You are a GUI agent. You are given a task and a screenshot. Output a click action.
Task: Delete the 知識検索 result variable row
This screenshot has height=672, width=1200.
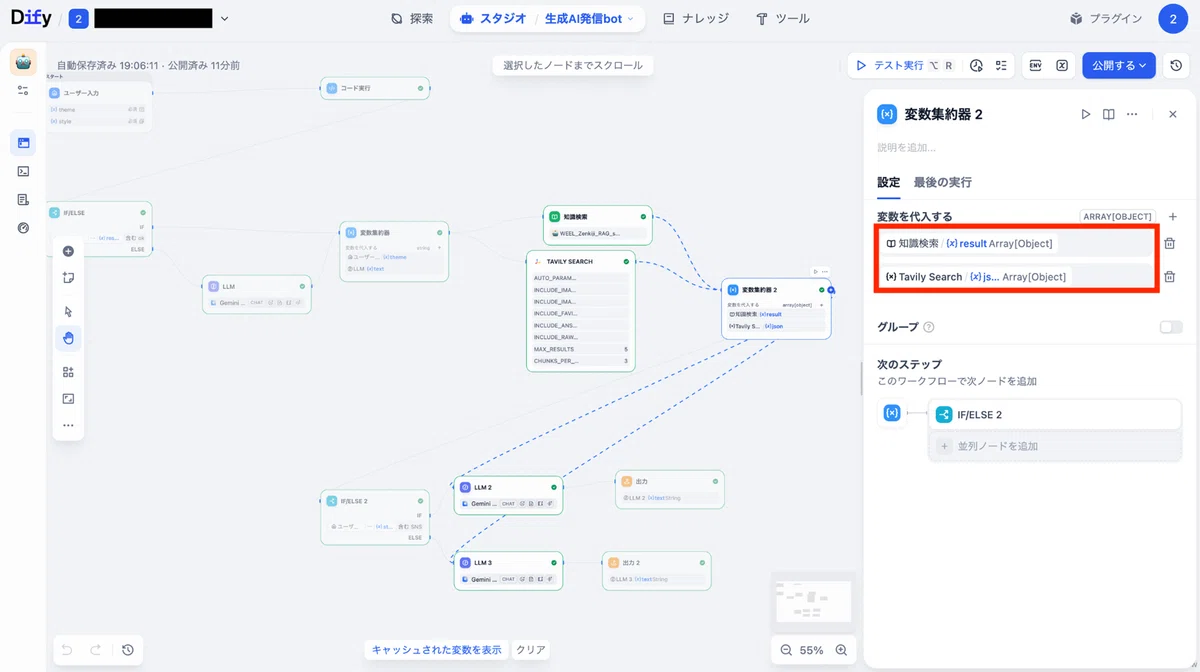coord(1170,243)
